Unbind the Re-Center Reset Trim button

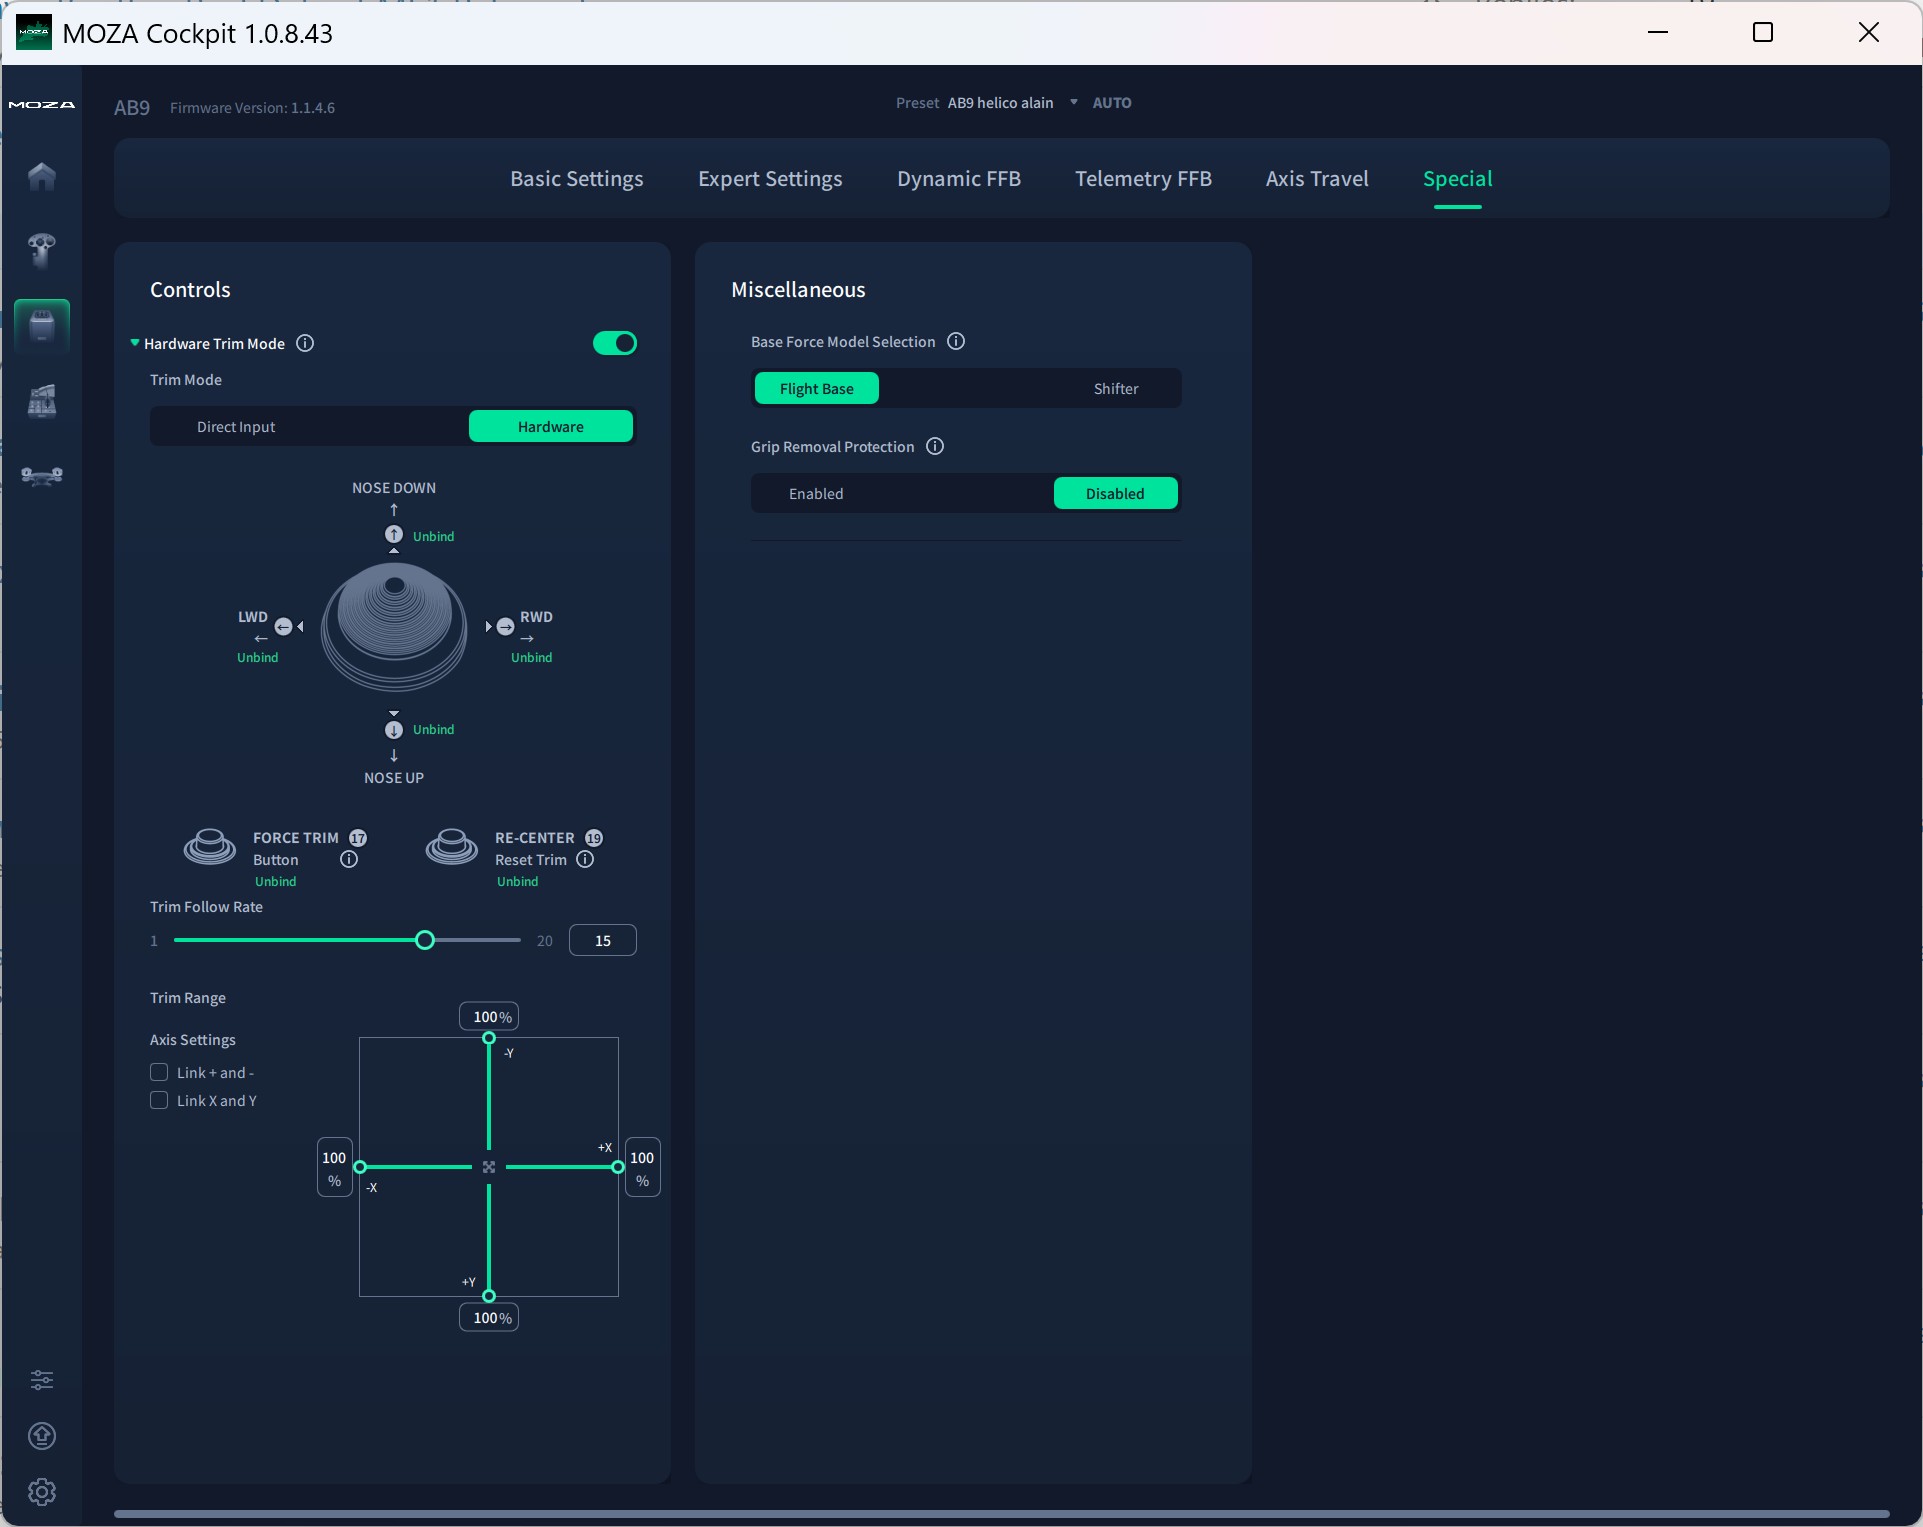[x=517, y=881]
